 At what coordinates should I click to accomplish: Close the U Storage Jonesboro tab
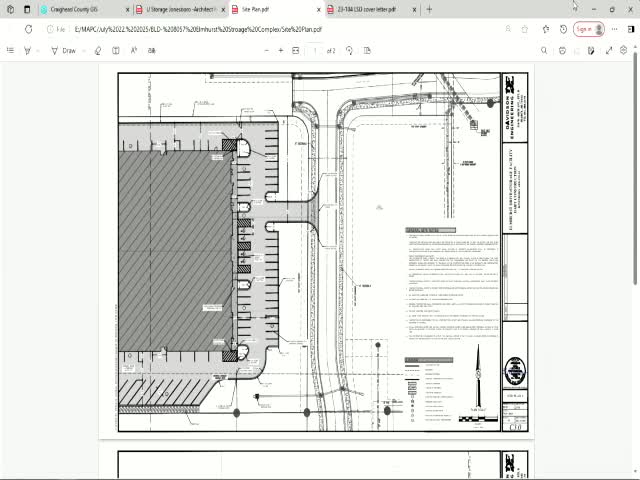[223, 9]
